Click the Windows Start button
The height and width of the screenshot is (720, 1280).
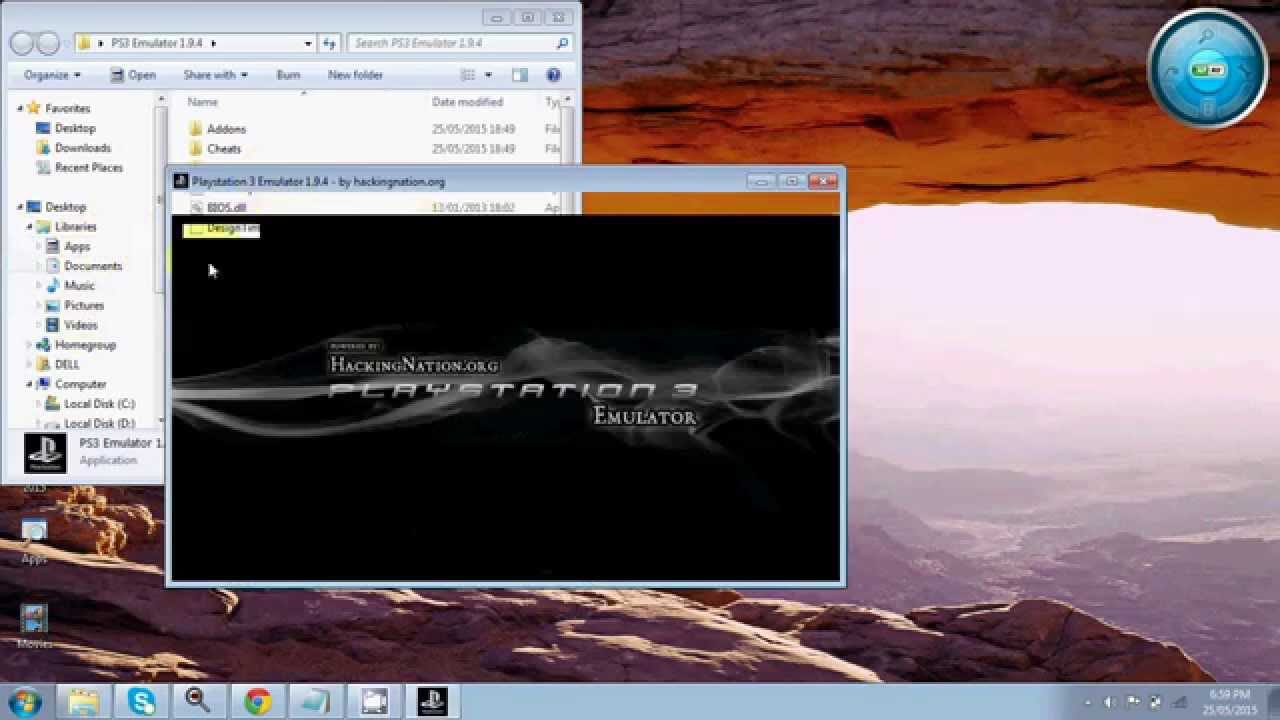(25, 701)
